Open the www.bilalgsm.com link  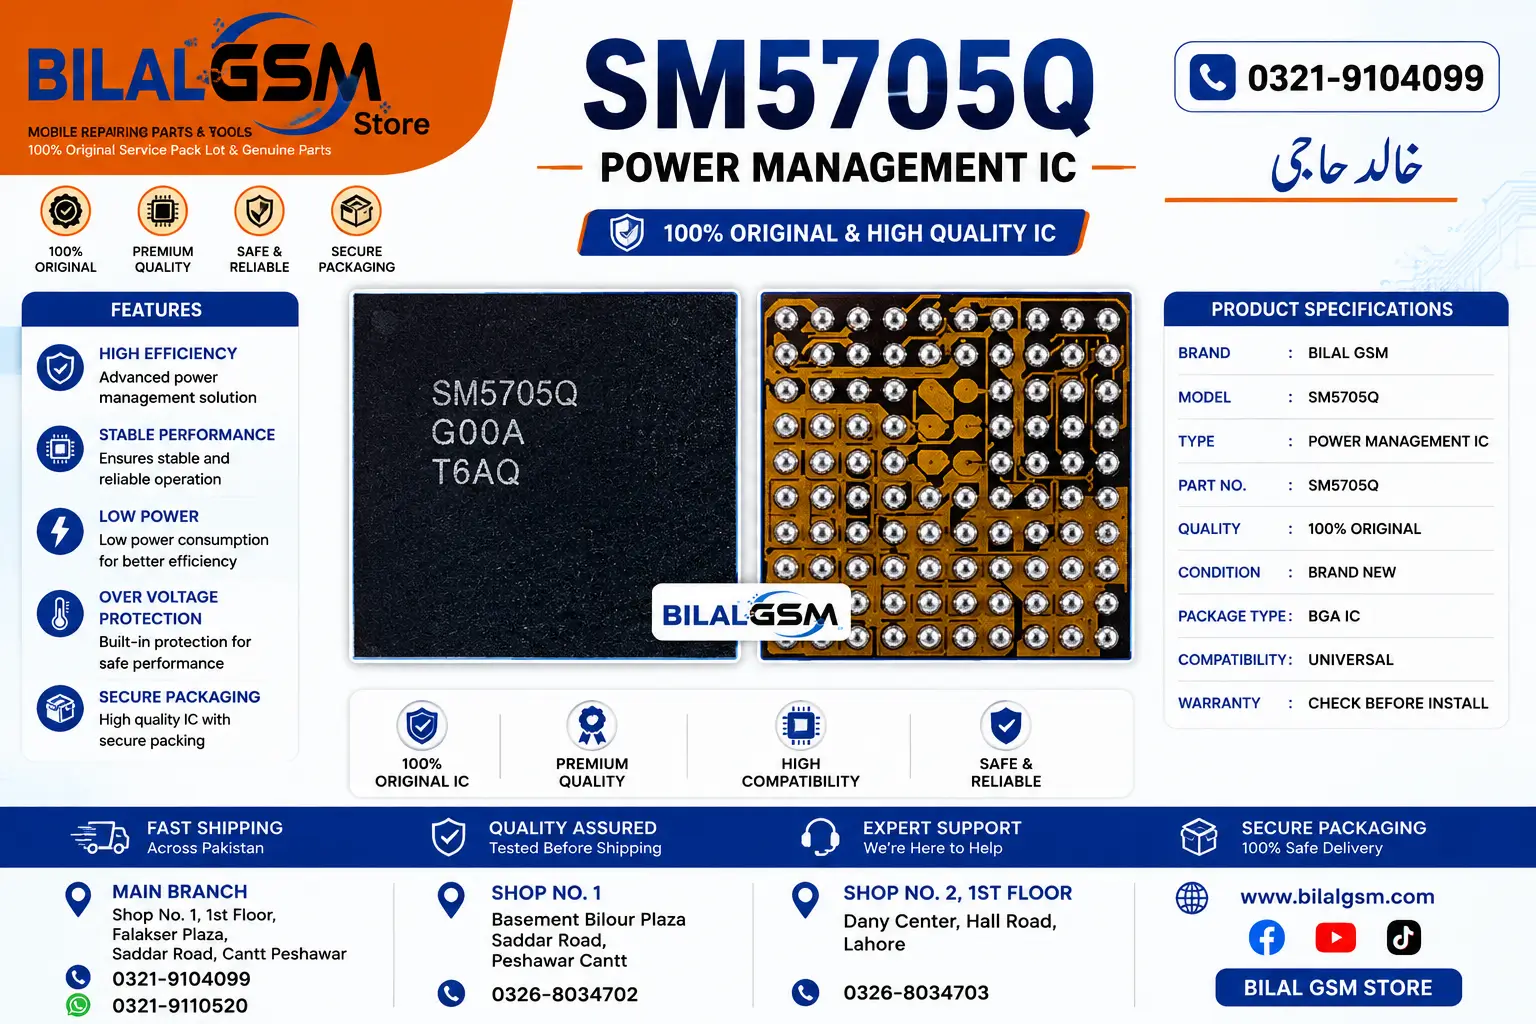tap(1337, 897)
